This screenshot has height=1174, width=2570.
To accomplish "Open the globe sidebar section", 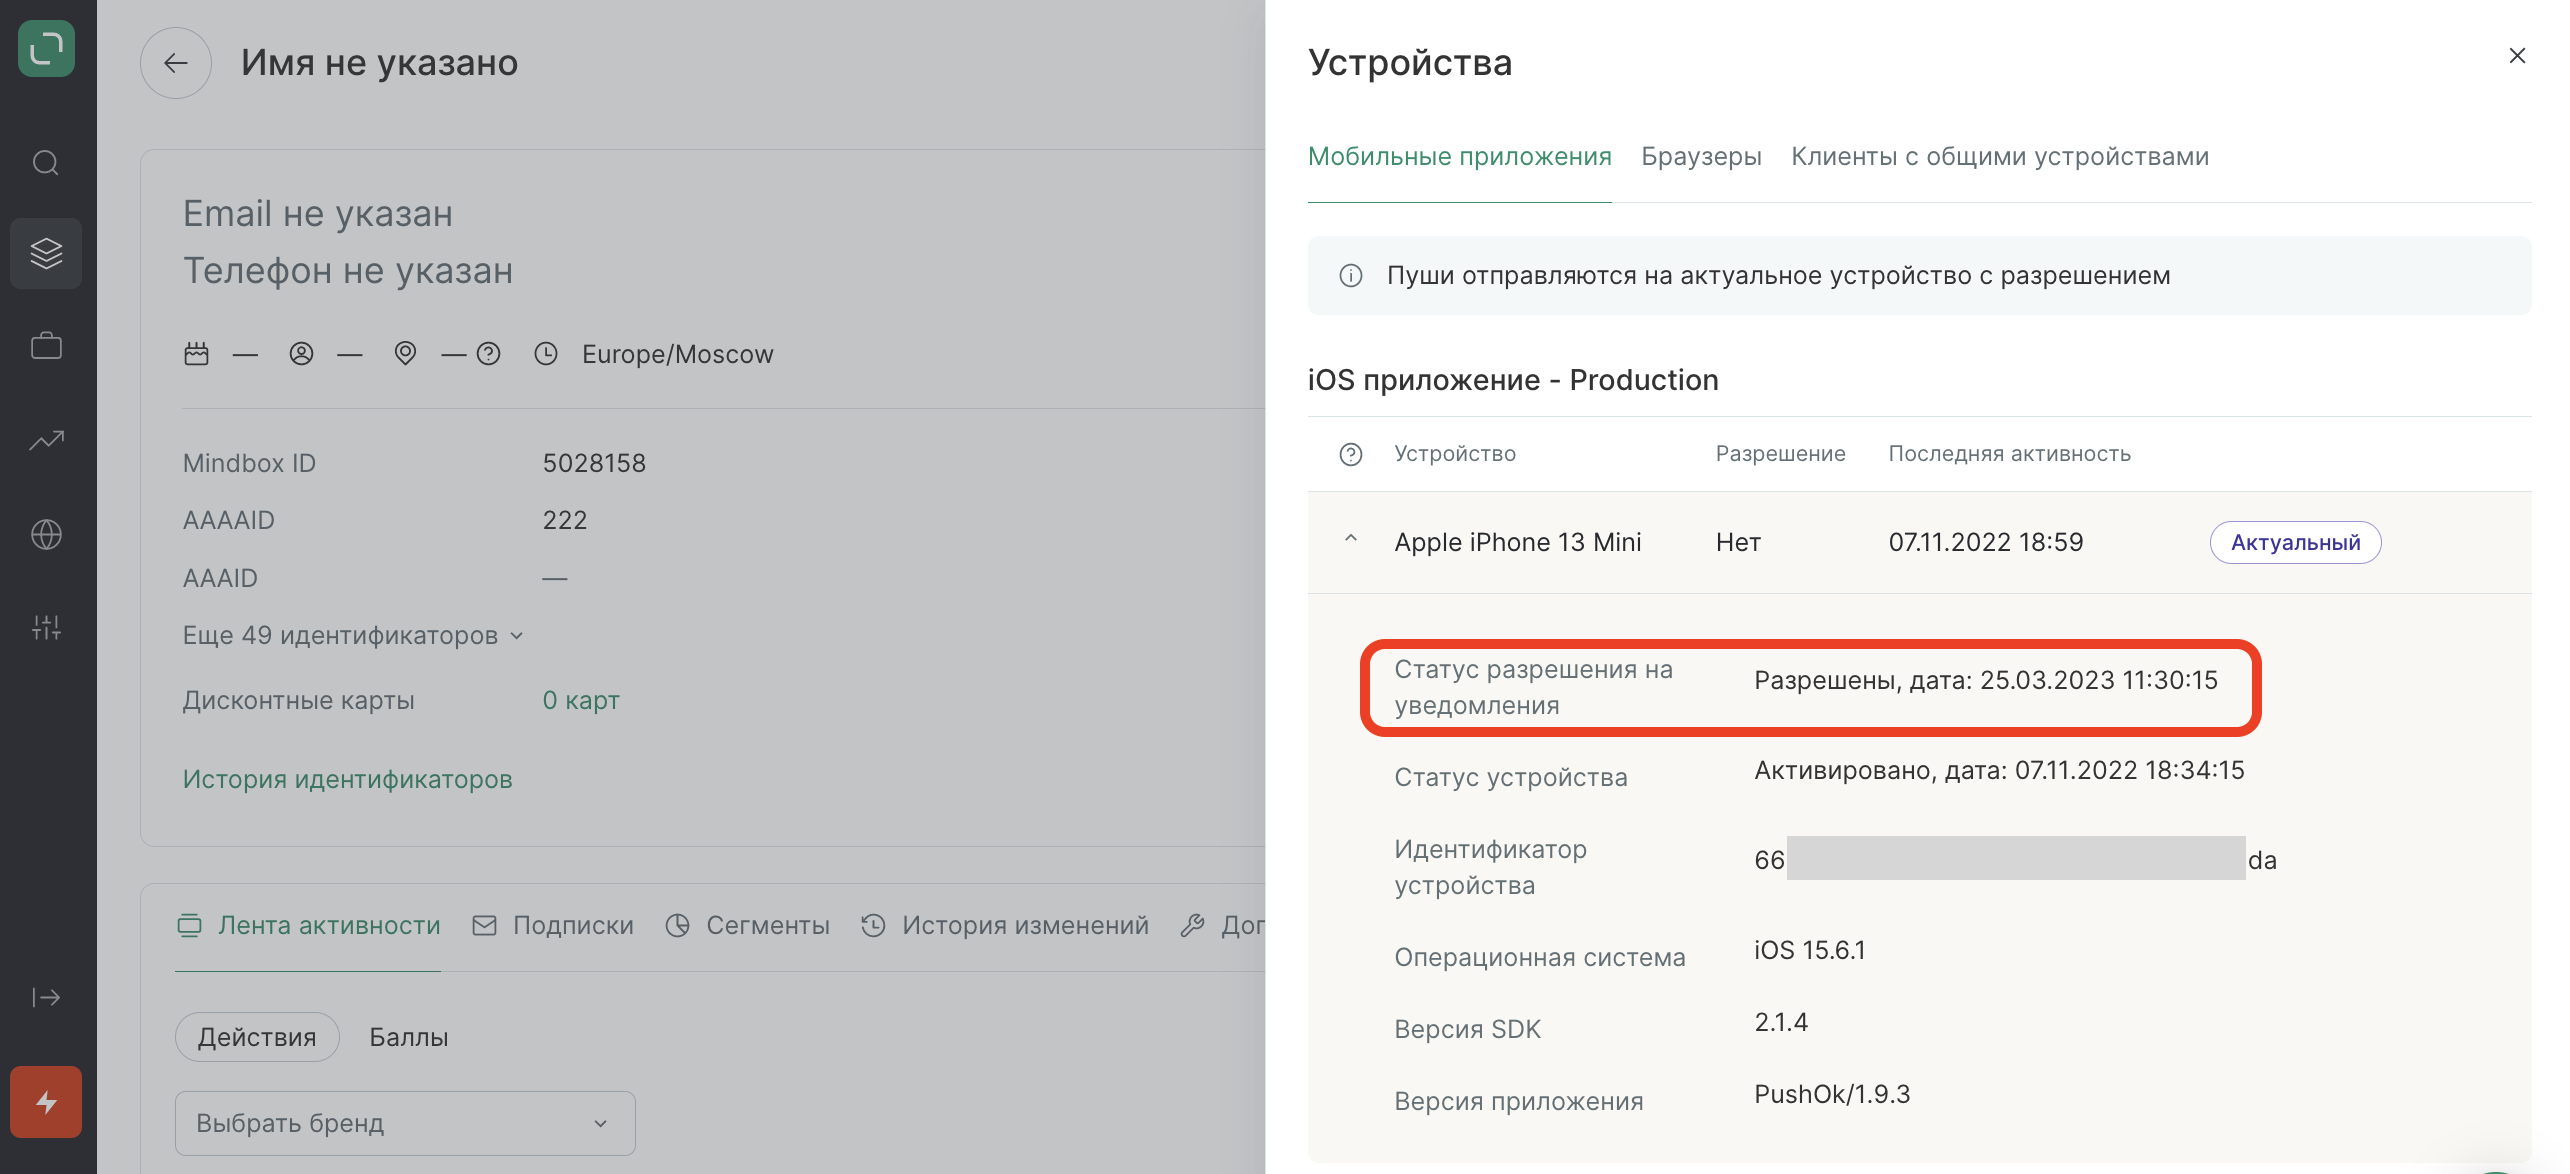I will tap(46, 534).
